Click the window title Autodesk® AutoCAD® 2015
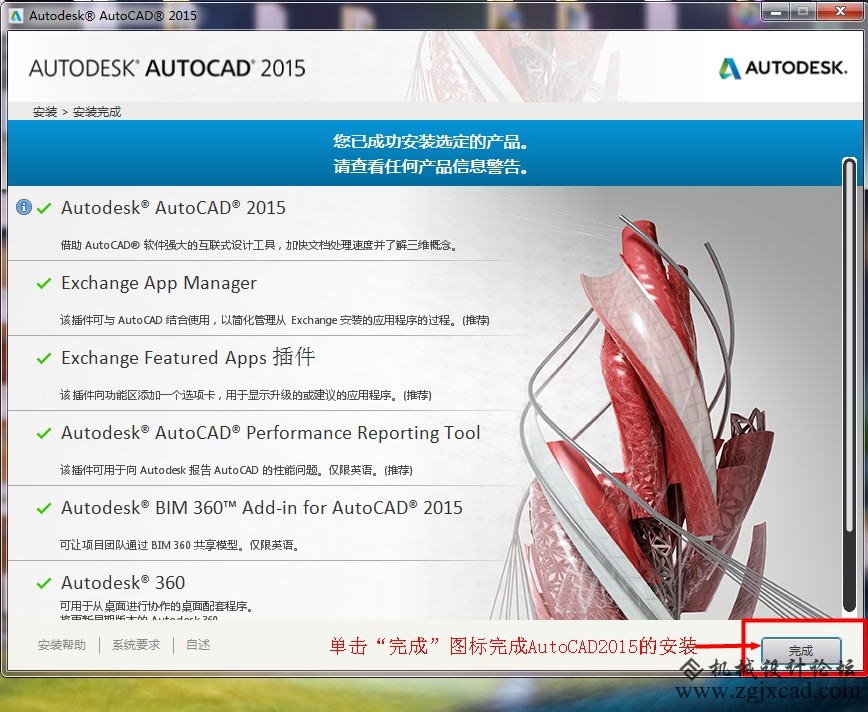Viewport: 868px width, 712px height. point(113,15)
